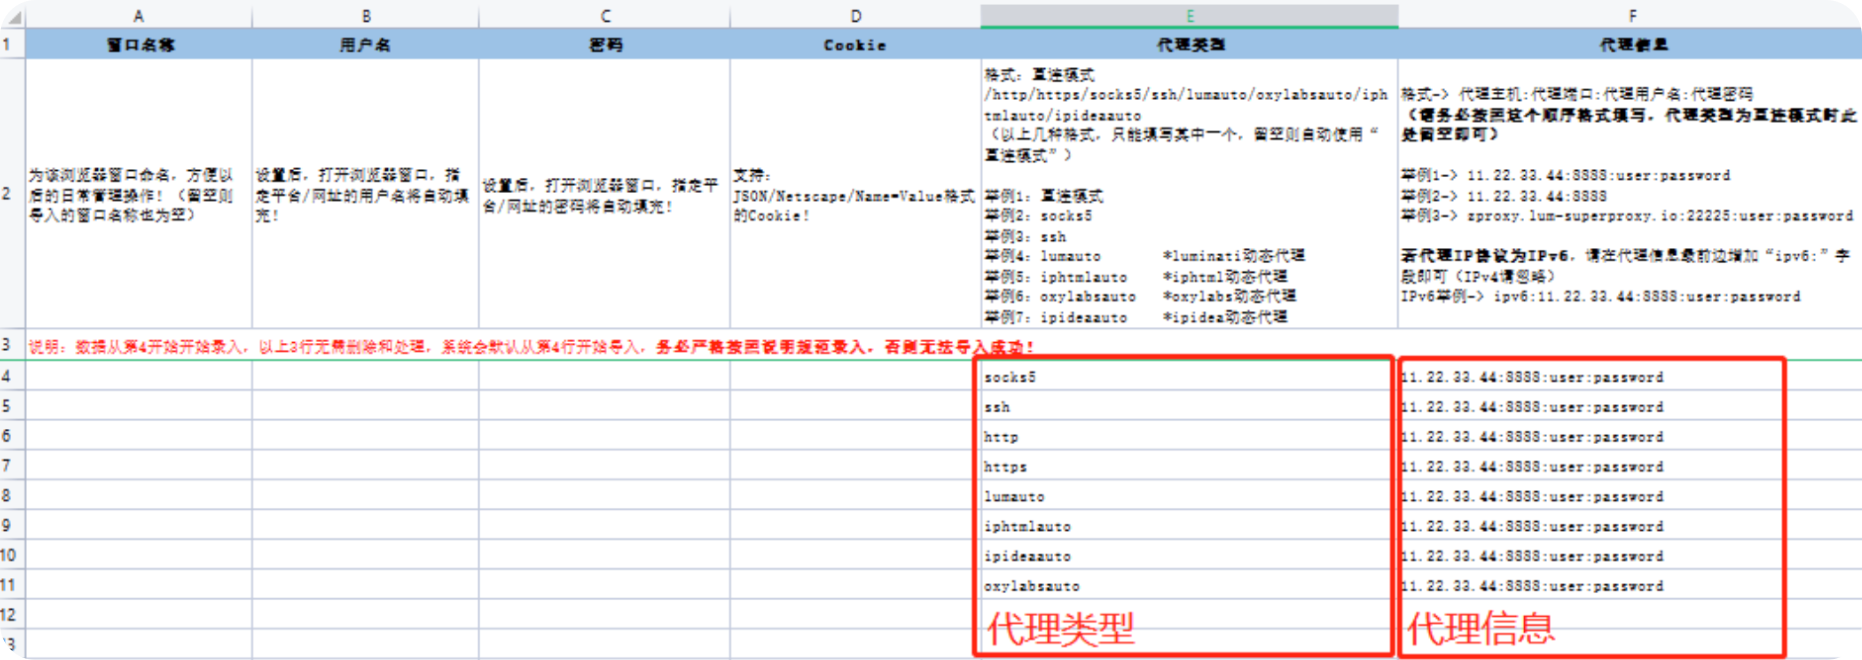The height and width of the screenshot is (660, 1862).
Task: Select the cell containing ssh in row 5
Action: click(x=1189, y=406)
